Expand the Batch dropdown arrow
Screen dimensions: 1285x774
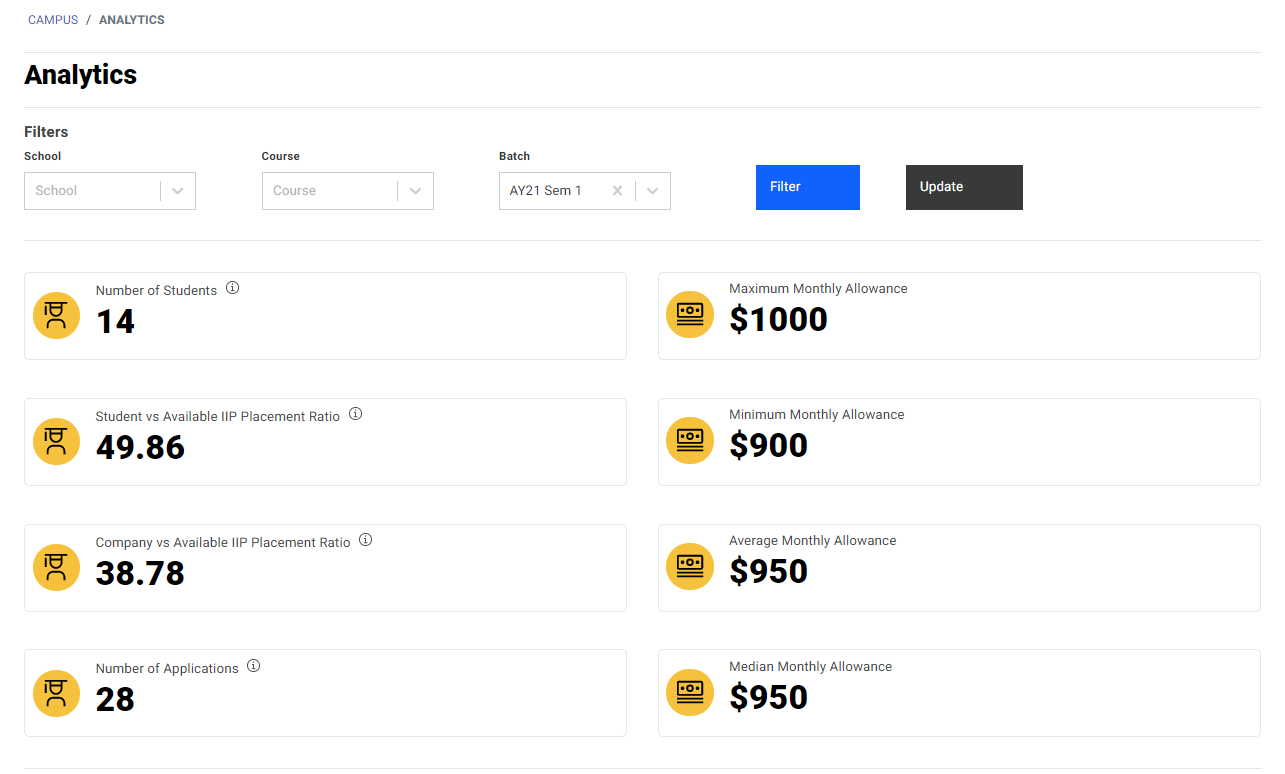coord(653,191)
